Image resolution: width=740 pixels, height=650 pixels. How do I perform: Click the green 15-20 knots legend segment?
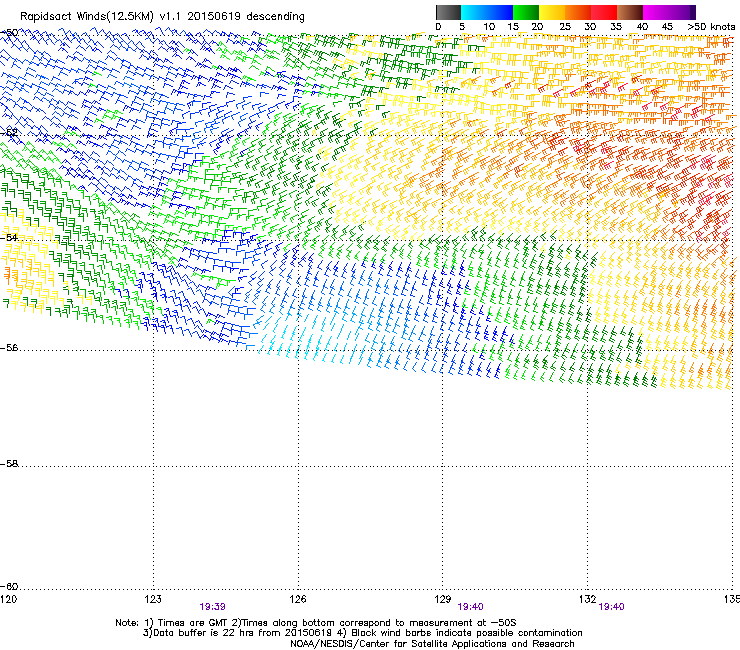(x=526, y=12)
